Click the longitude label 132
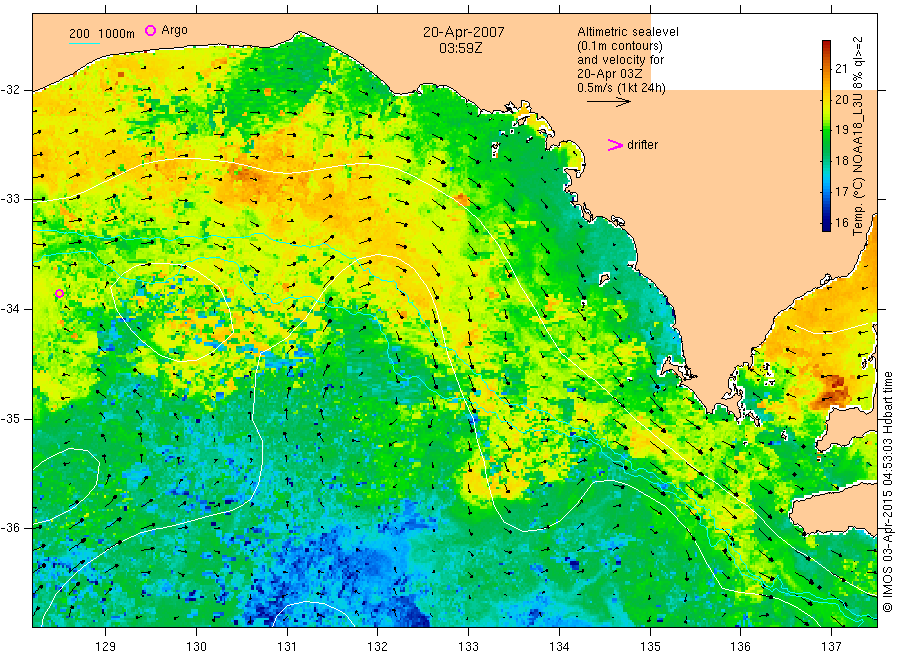900x660 pixels. [378, 647]
